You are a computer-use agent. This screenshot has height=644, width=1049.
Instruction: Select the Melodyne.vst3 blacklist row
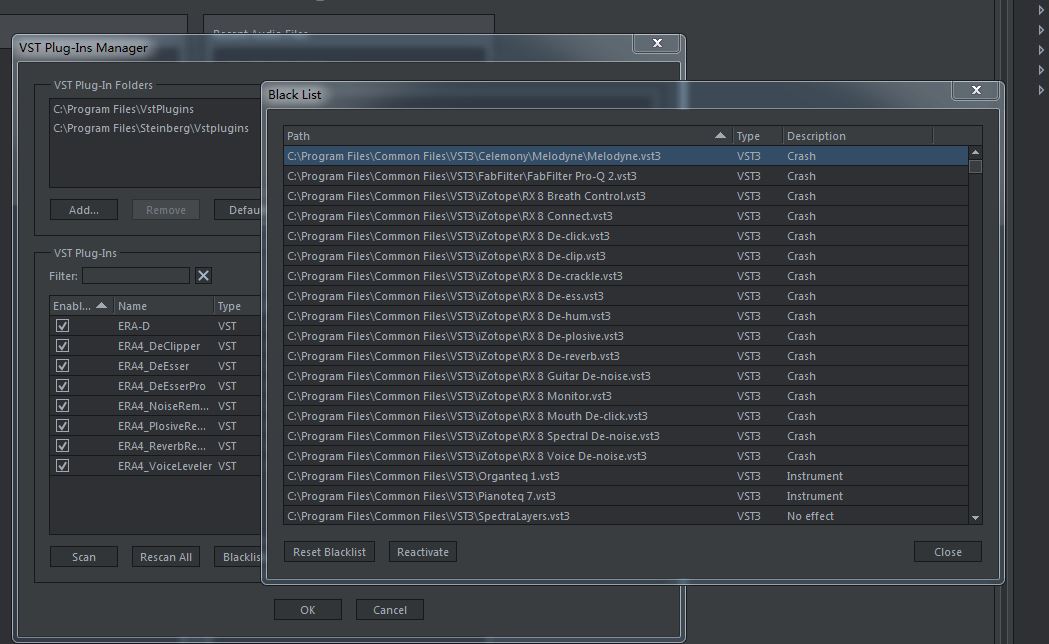[x=474, y=156]
